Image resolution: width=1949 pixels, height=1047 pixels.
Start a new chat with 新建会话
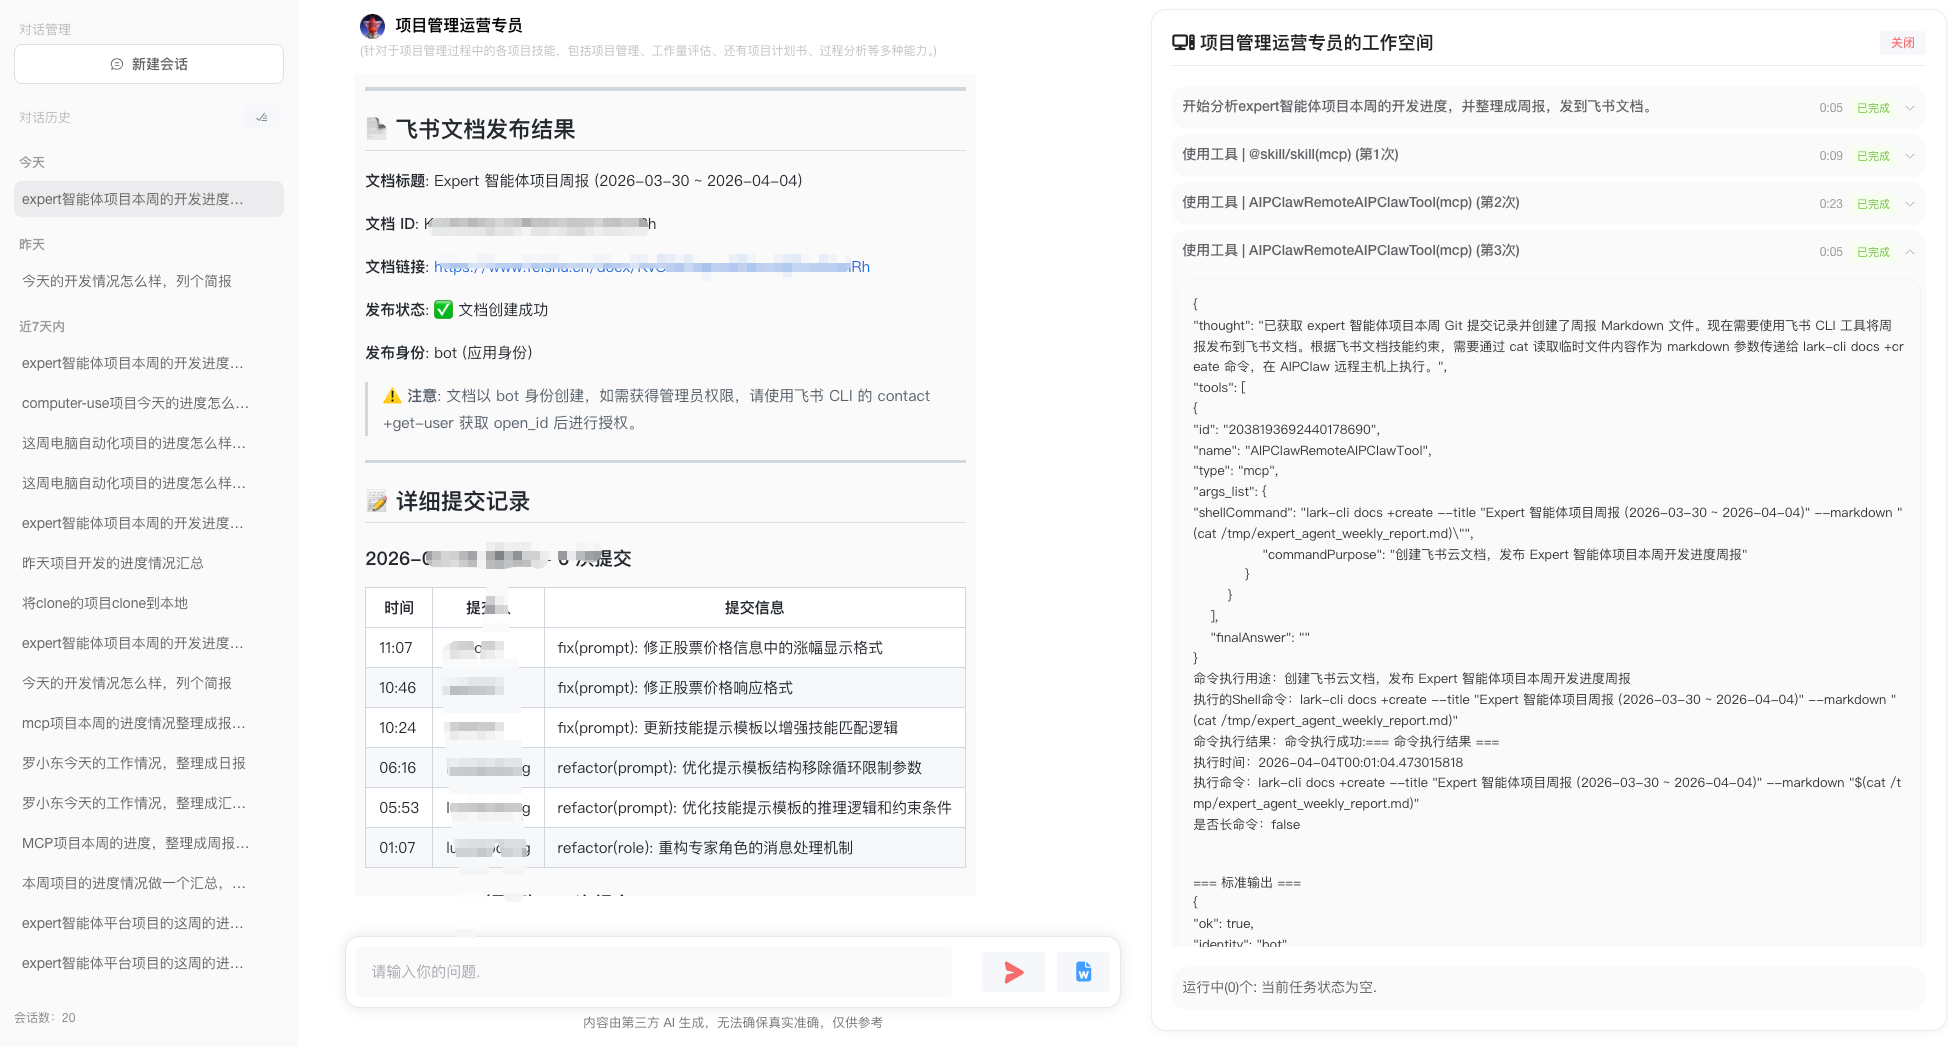click(149, 64)
